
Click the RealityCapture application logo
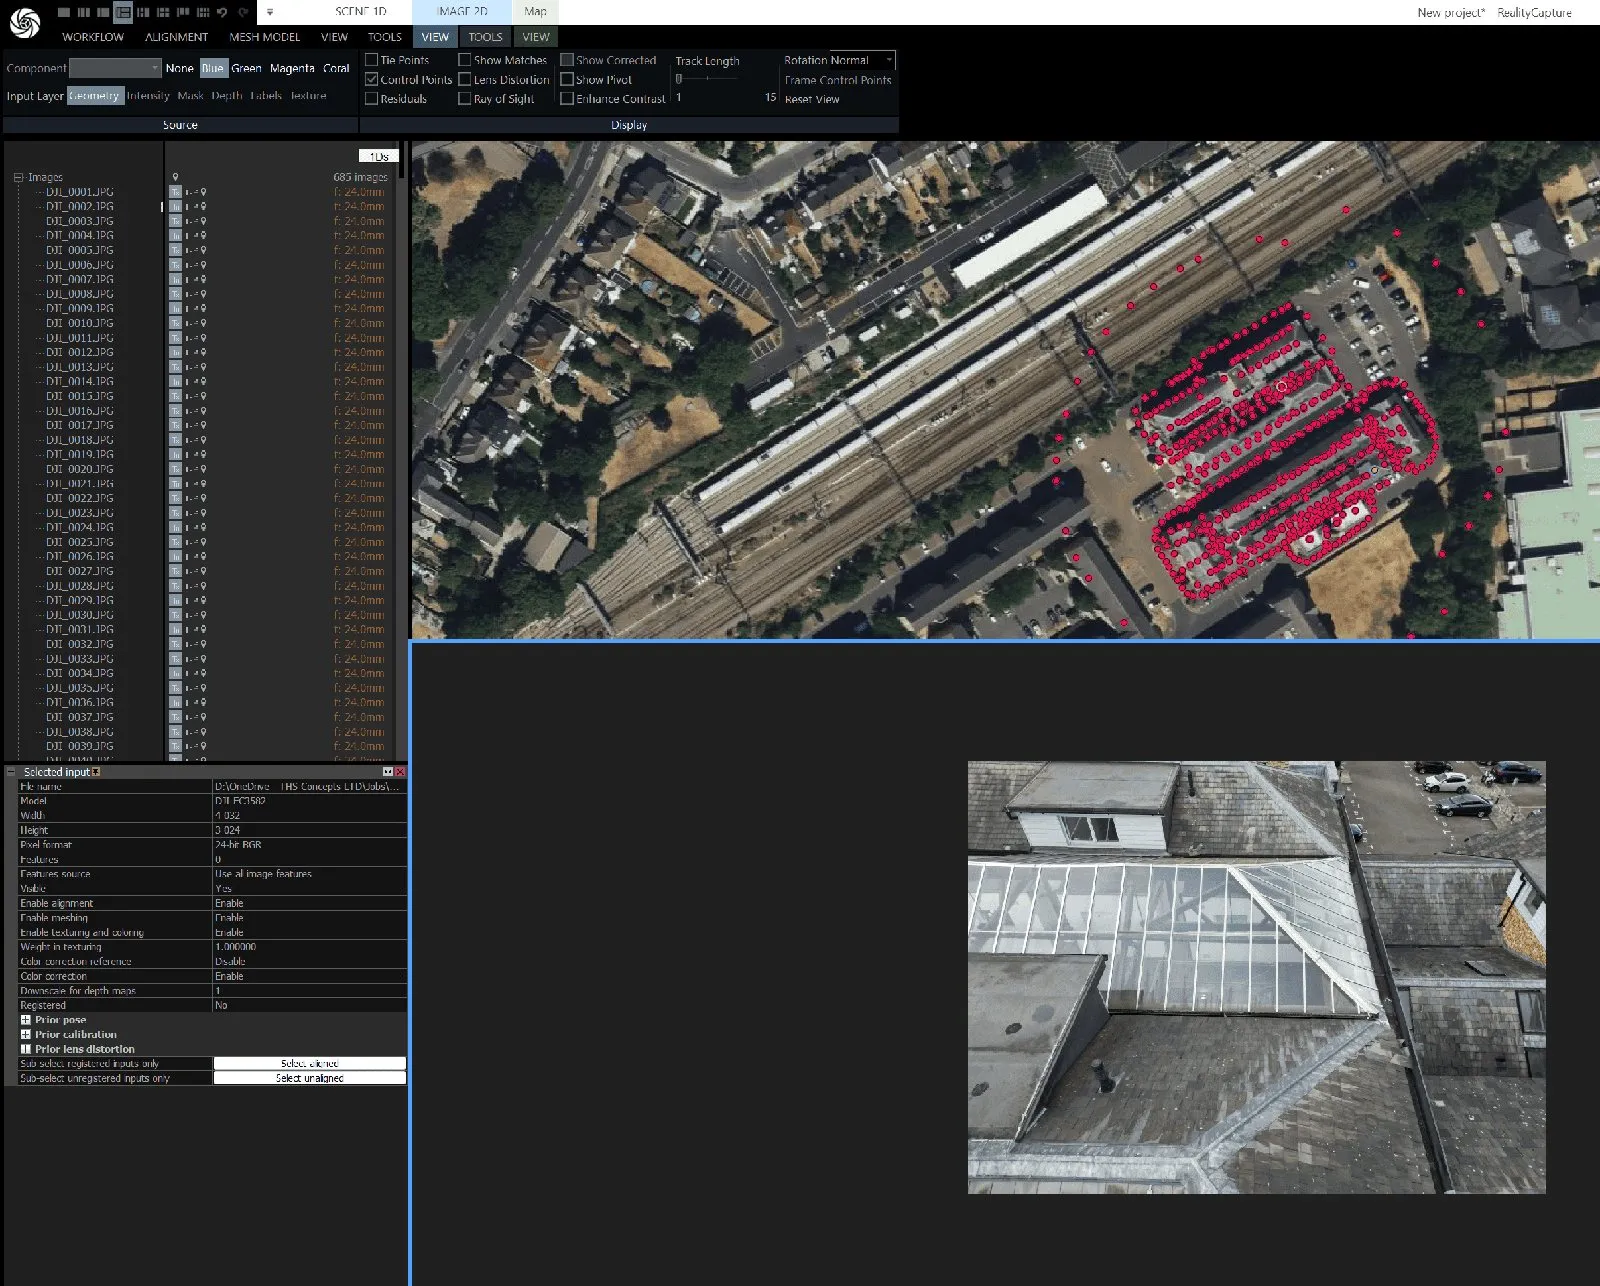tap(24, 22)
